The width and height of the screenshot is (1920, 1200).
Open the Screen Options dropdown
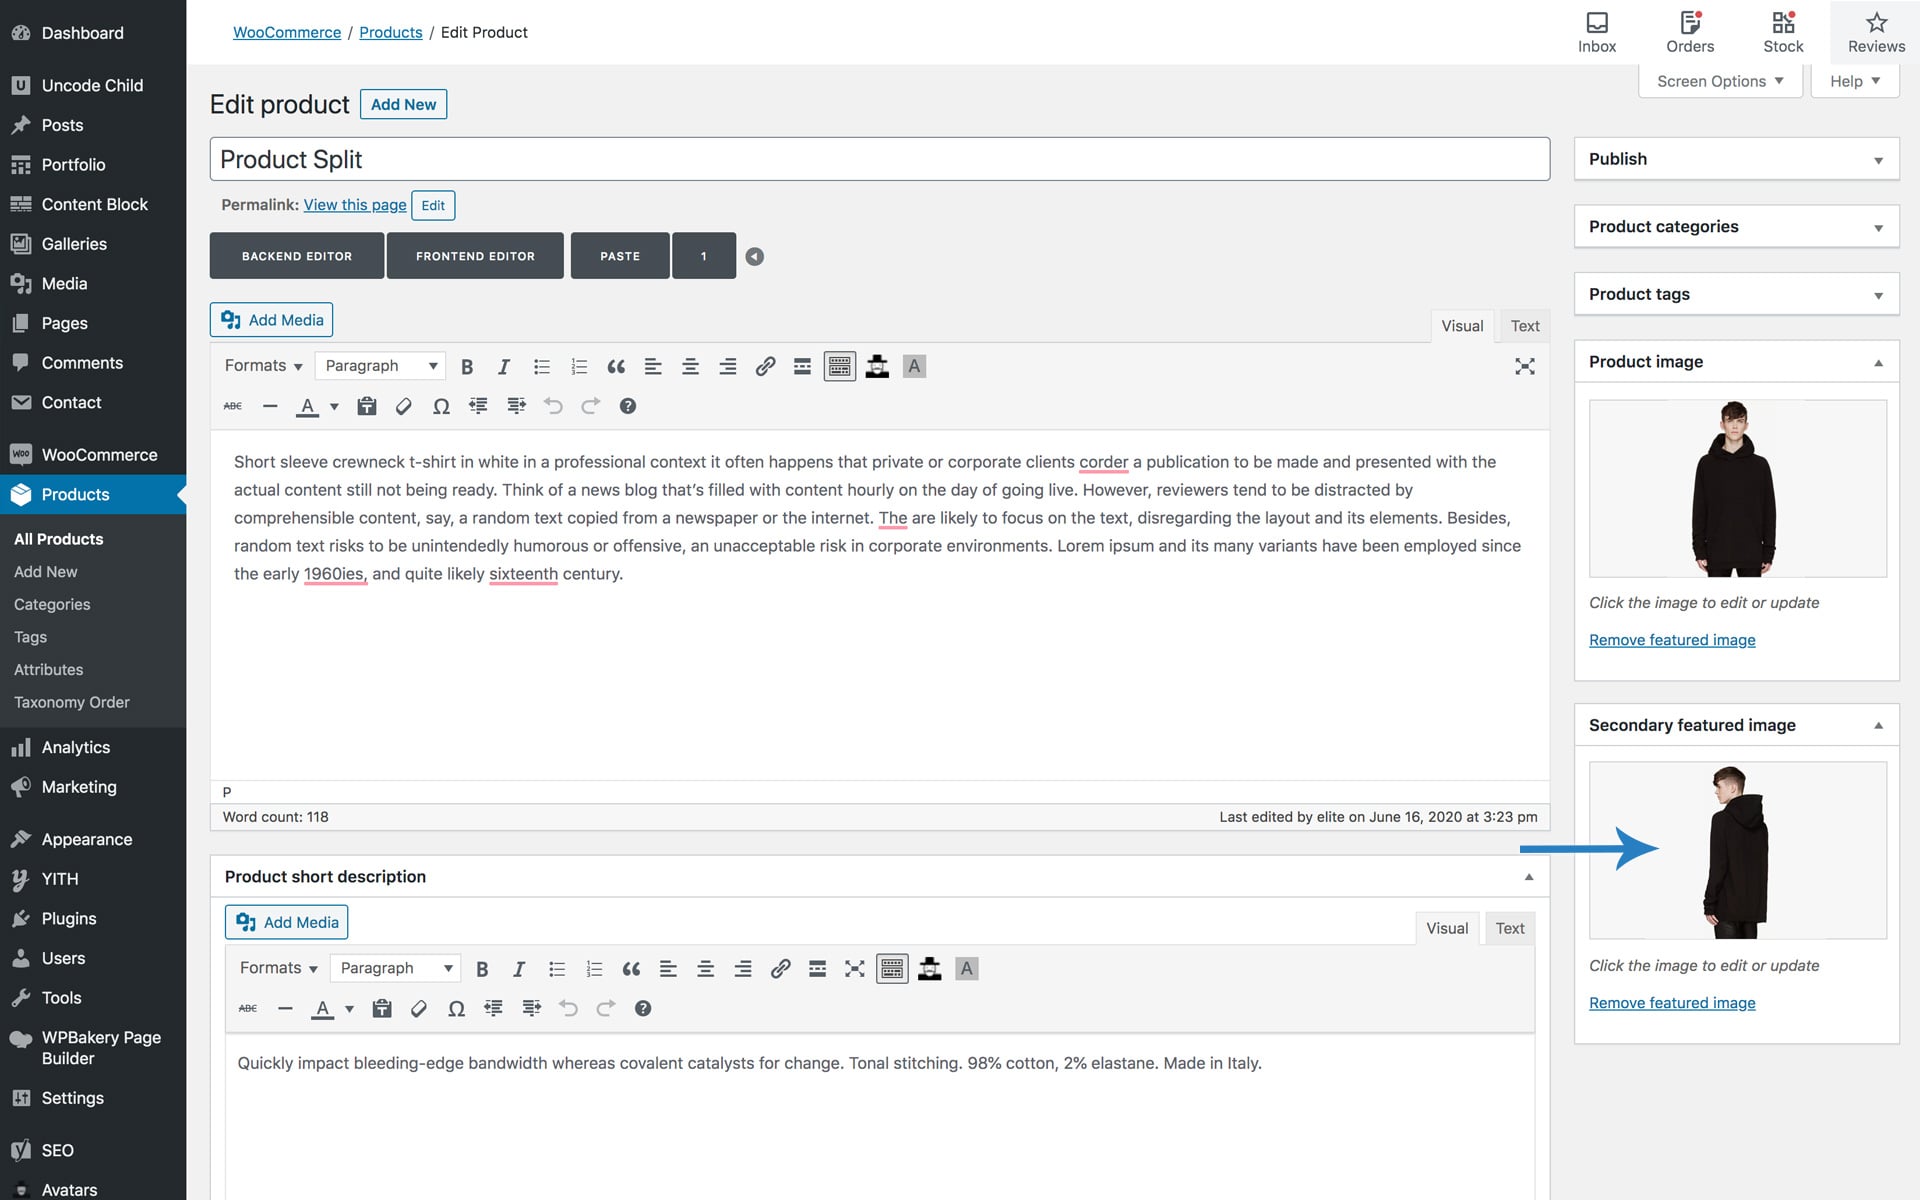click(x=1720, y=82)
